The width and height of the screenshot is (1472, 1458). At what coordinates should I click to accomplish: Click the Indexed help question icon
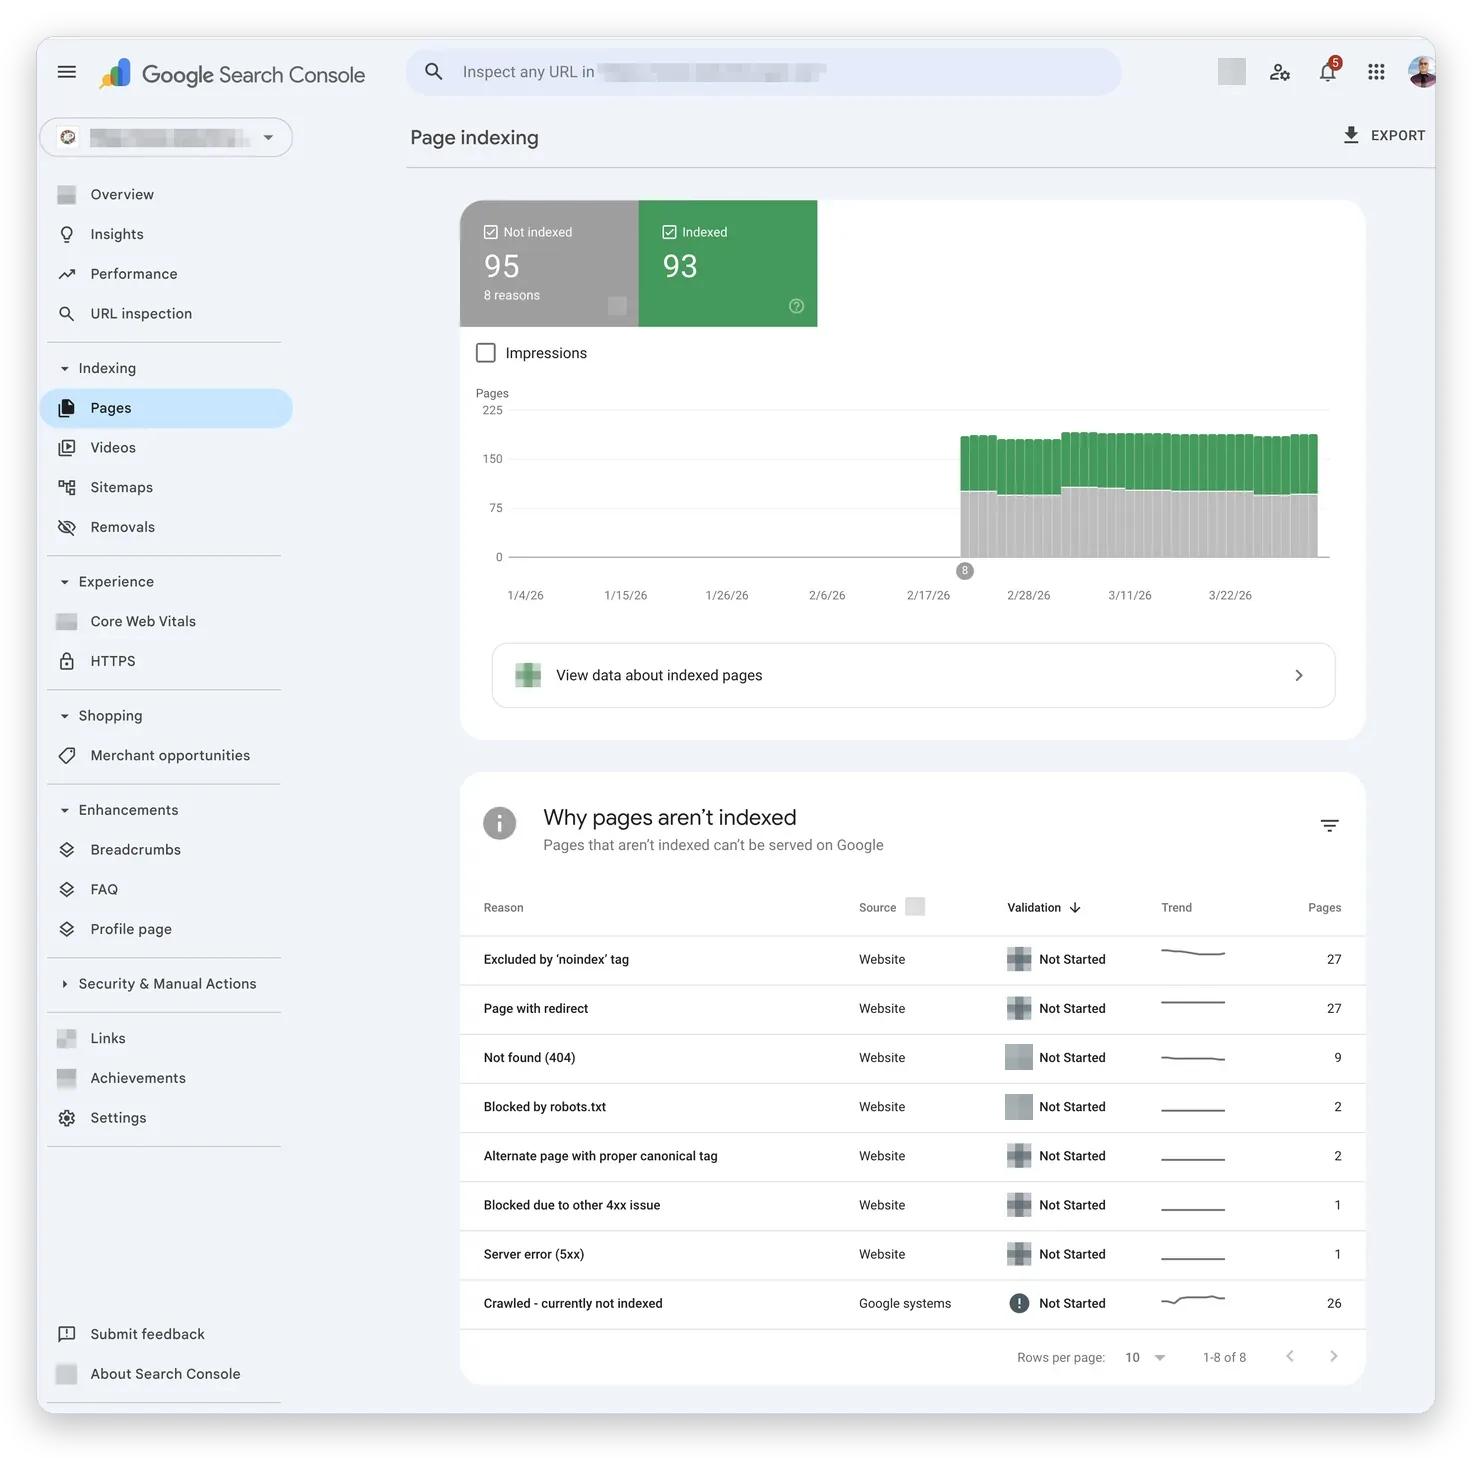796,306
